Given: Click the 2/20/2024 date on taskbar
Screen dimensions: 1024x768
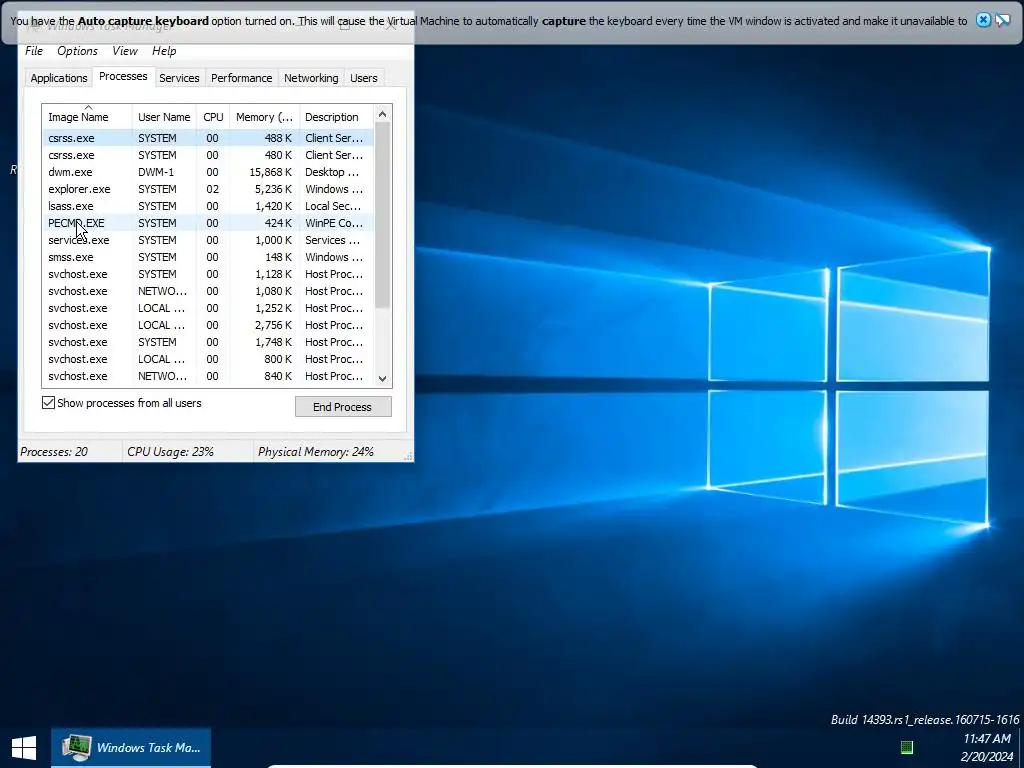Looking at the screenshot, I should tap(987, 757).
